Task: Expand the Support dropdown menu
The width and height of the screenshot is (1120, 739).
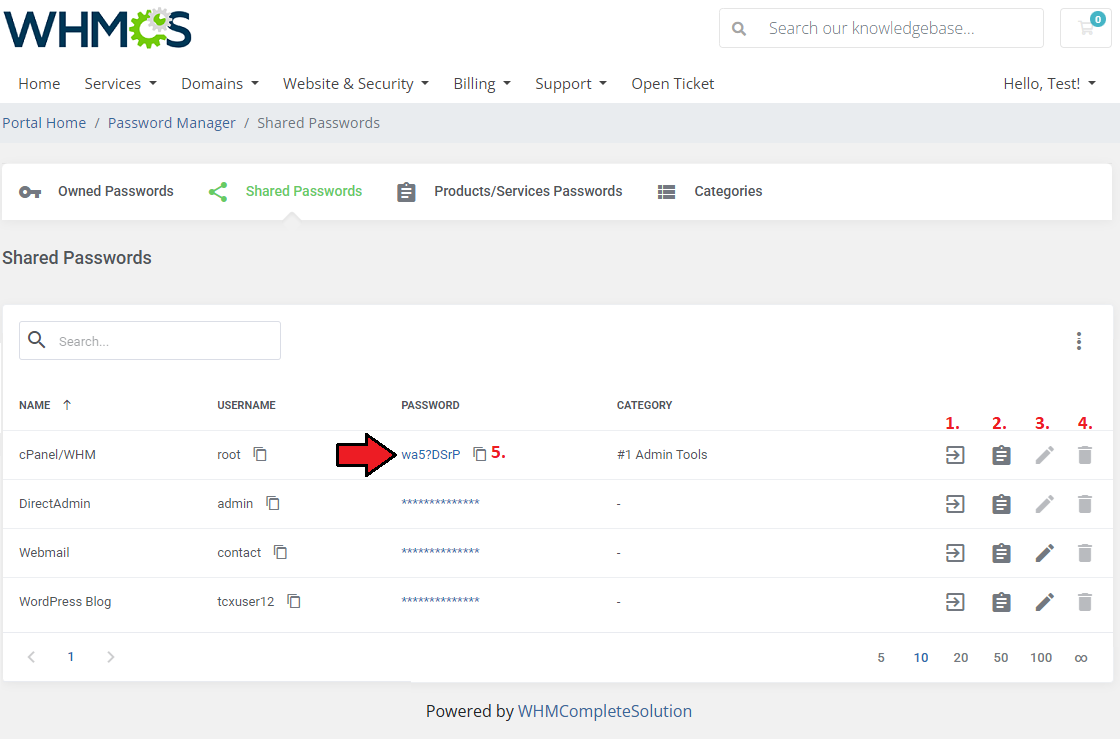Action: [571, 84]
